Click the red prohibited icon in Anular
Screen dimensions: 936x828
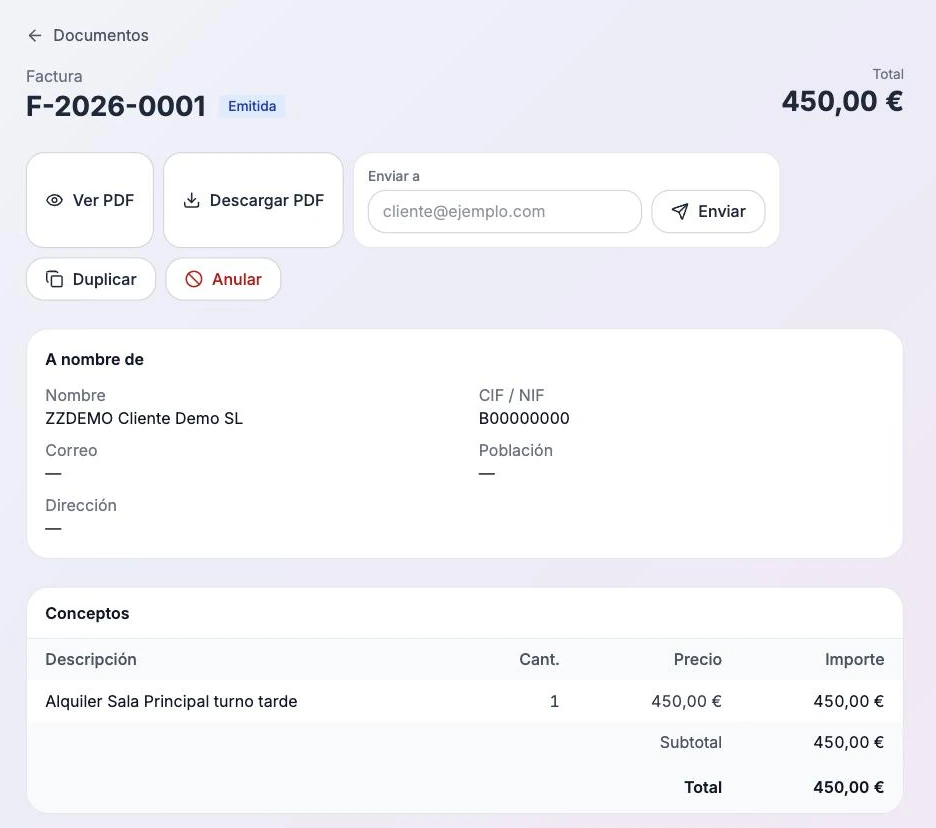coord(193,279)
